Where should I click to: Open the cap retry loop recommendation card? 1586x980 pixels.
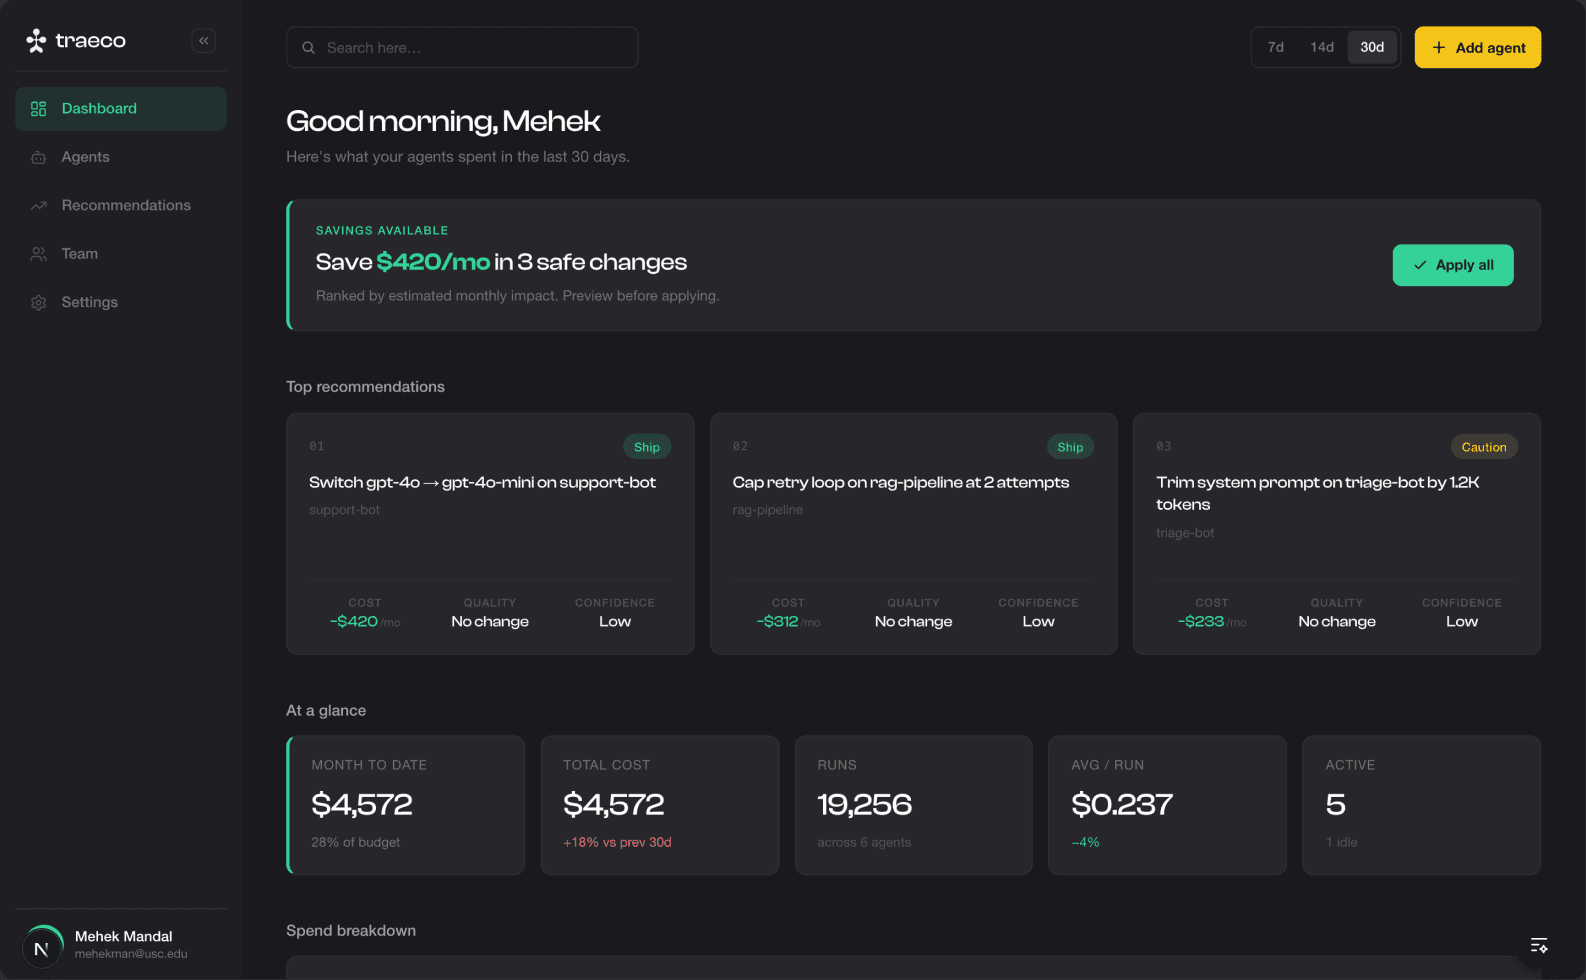click(914, 534)
